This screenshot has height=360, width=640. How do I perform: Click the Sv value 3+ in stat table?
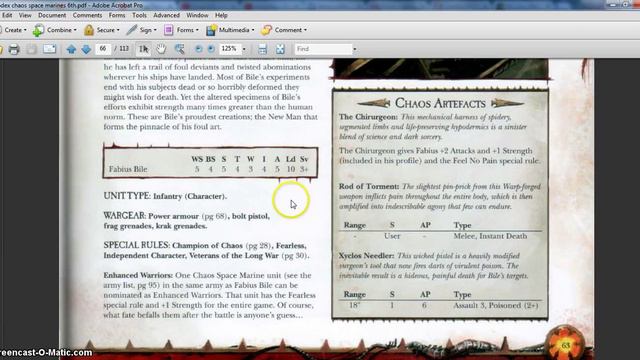304,169
